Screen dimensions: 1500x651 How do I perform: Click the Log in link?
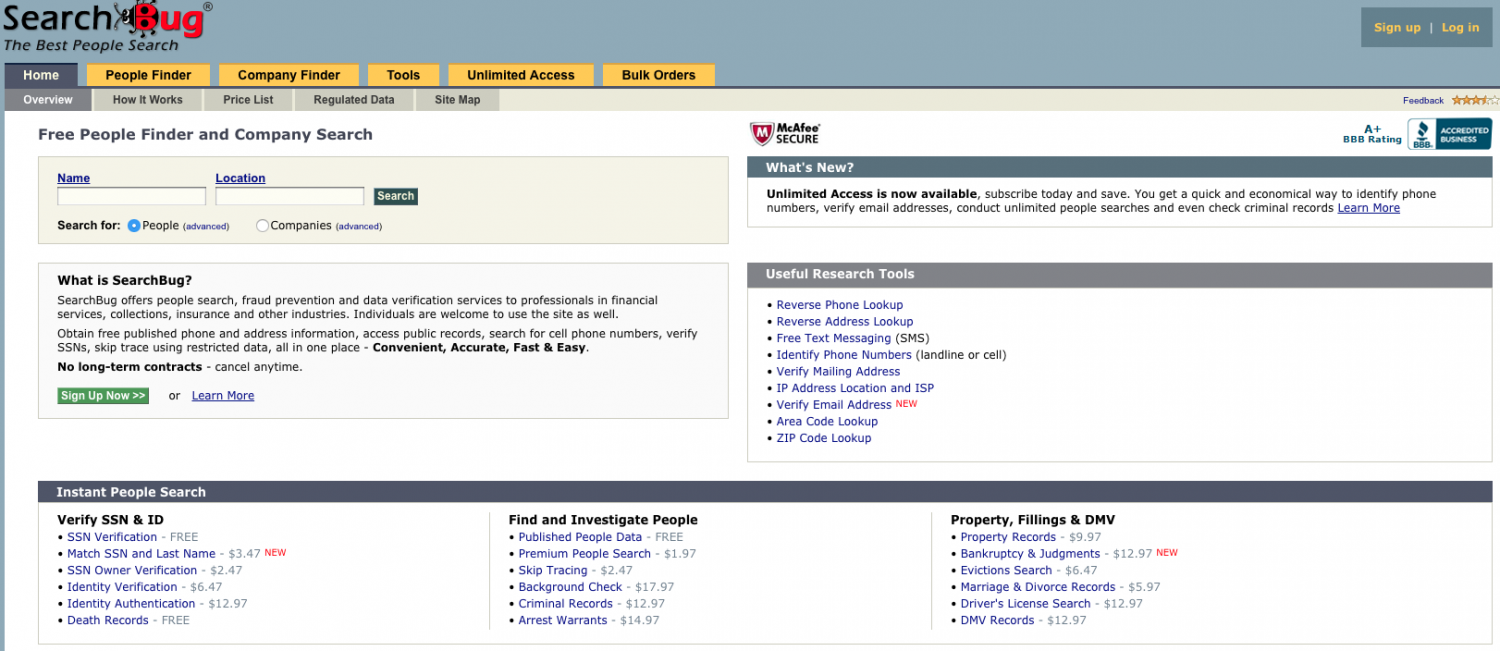pyautogui.click(x=1460, y=28)
